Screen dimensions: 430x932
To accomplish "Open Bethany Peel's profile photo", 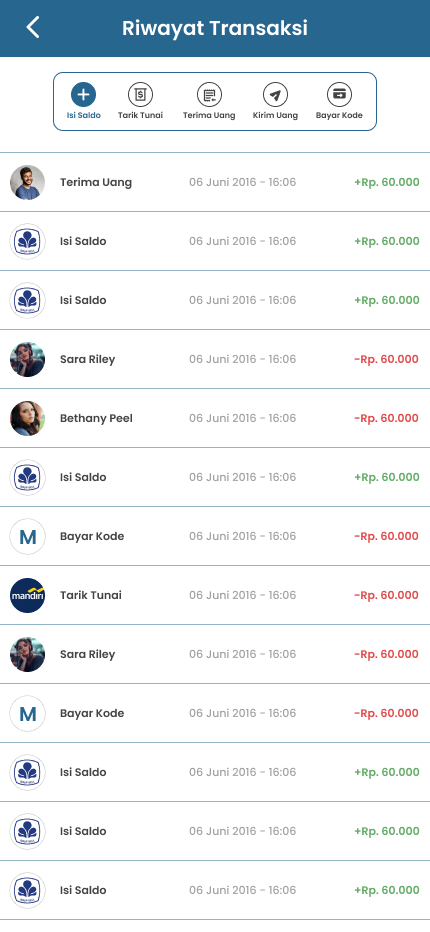I will tap(27, 418).
